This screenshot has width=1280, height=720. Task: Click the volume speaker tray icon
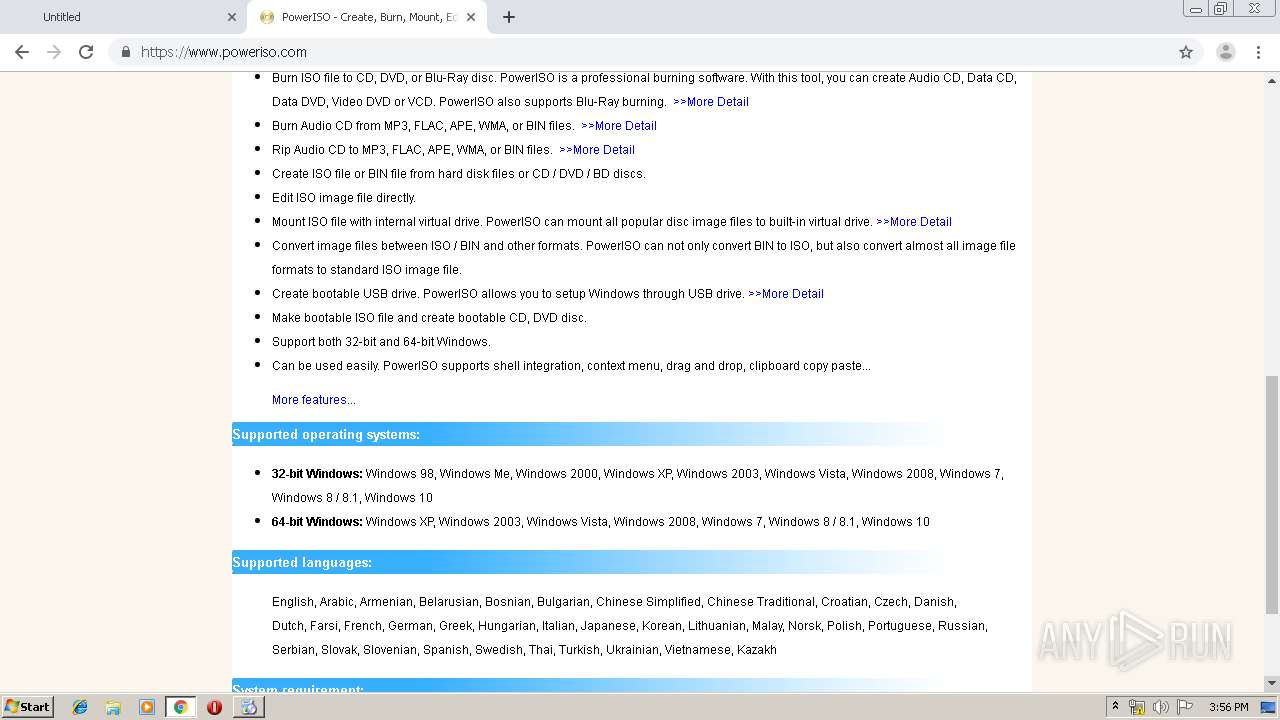click(x=1161, y=707)
